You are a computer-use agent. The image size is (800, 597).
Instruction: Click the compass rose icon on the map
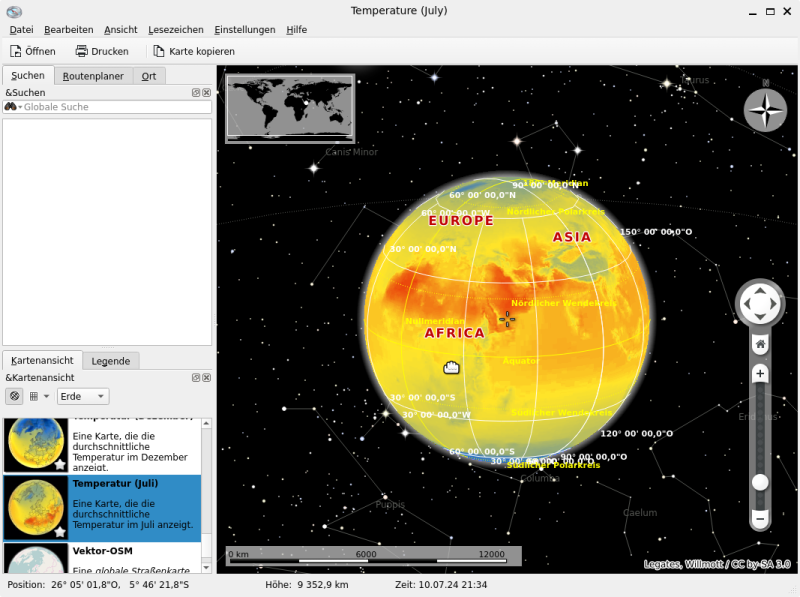pos(765,110)
